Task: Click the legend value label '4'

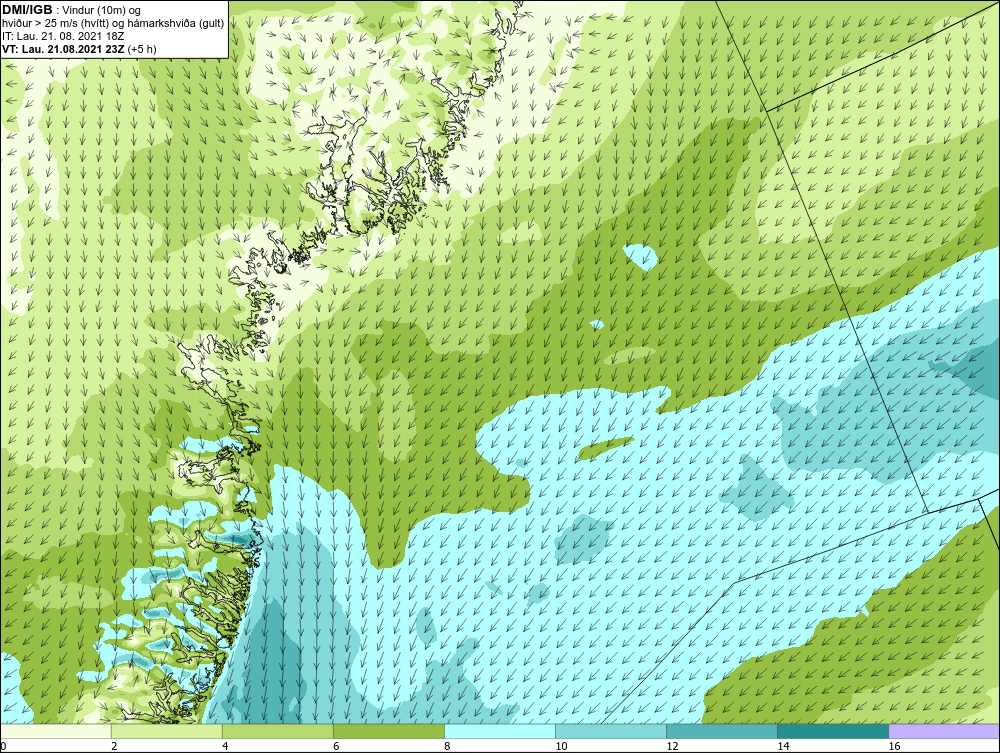Action: tap(224, 746)
